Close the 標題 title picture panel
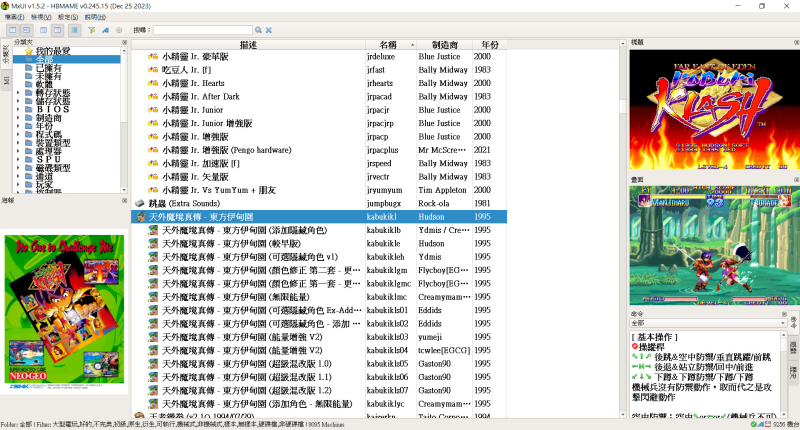This screenshot has width=800, height=430. 796,42
